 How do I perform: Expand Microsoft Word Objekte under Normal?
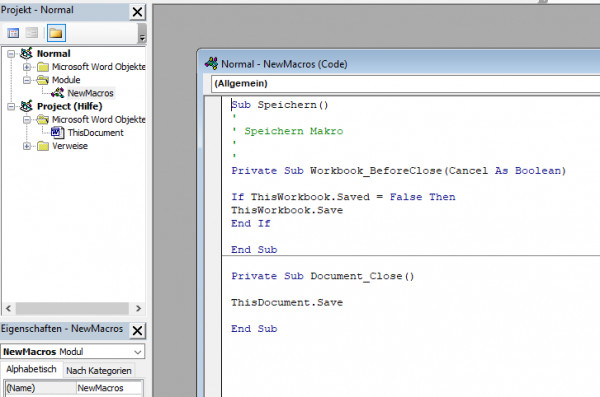pyautogui.click(x=27, y=67)
